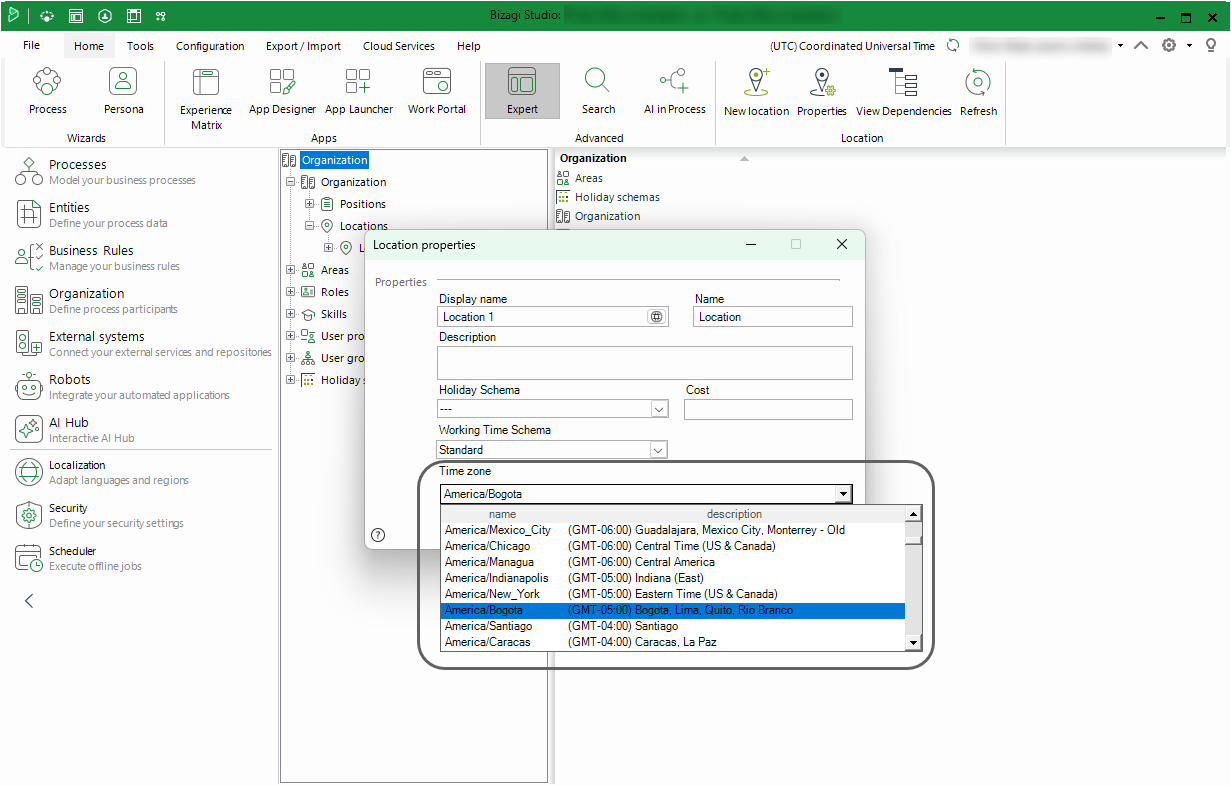
Task: Switch to the Home tab
Action: click(89, 46)
